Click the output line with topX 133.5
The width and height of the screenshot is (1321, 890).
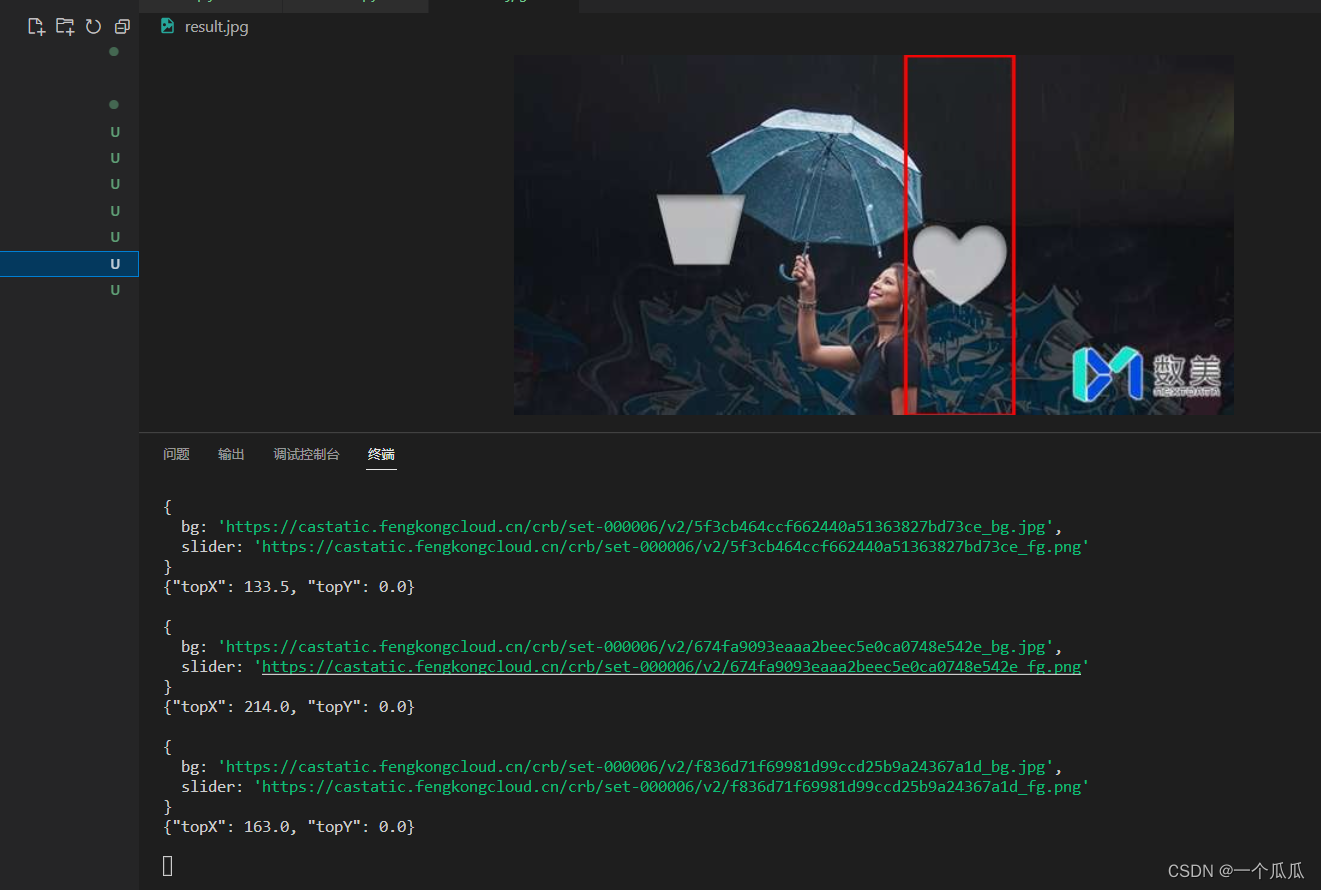point(289,587)
